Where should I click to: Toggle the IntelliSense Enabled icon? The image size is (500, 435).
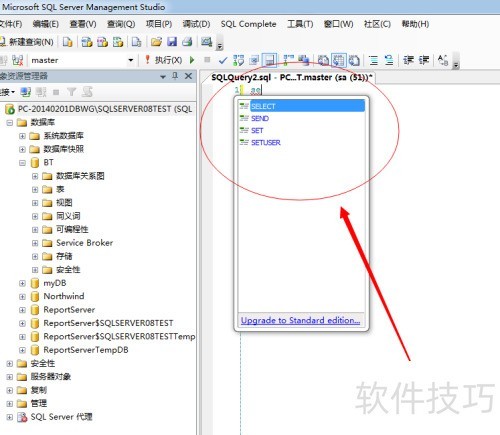269,60
